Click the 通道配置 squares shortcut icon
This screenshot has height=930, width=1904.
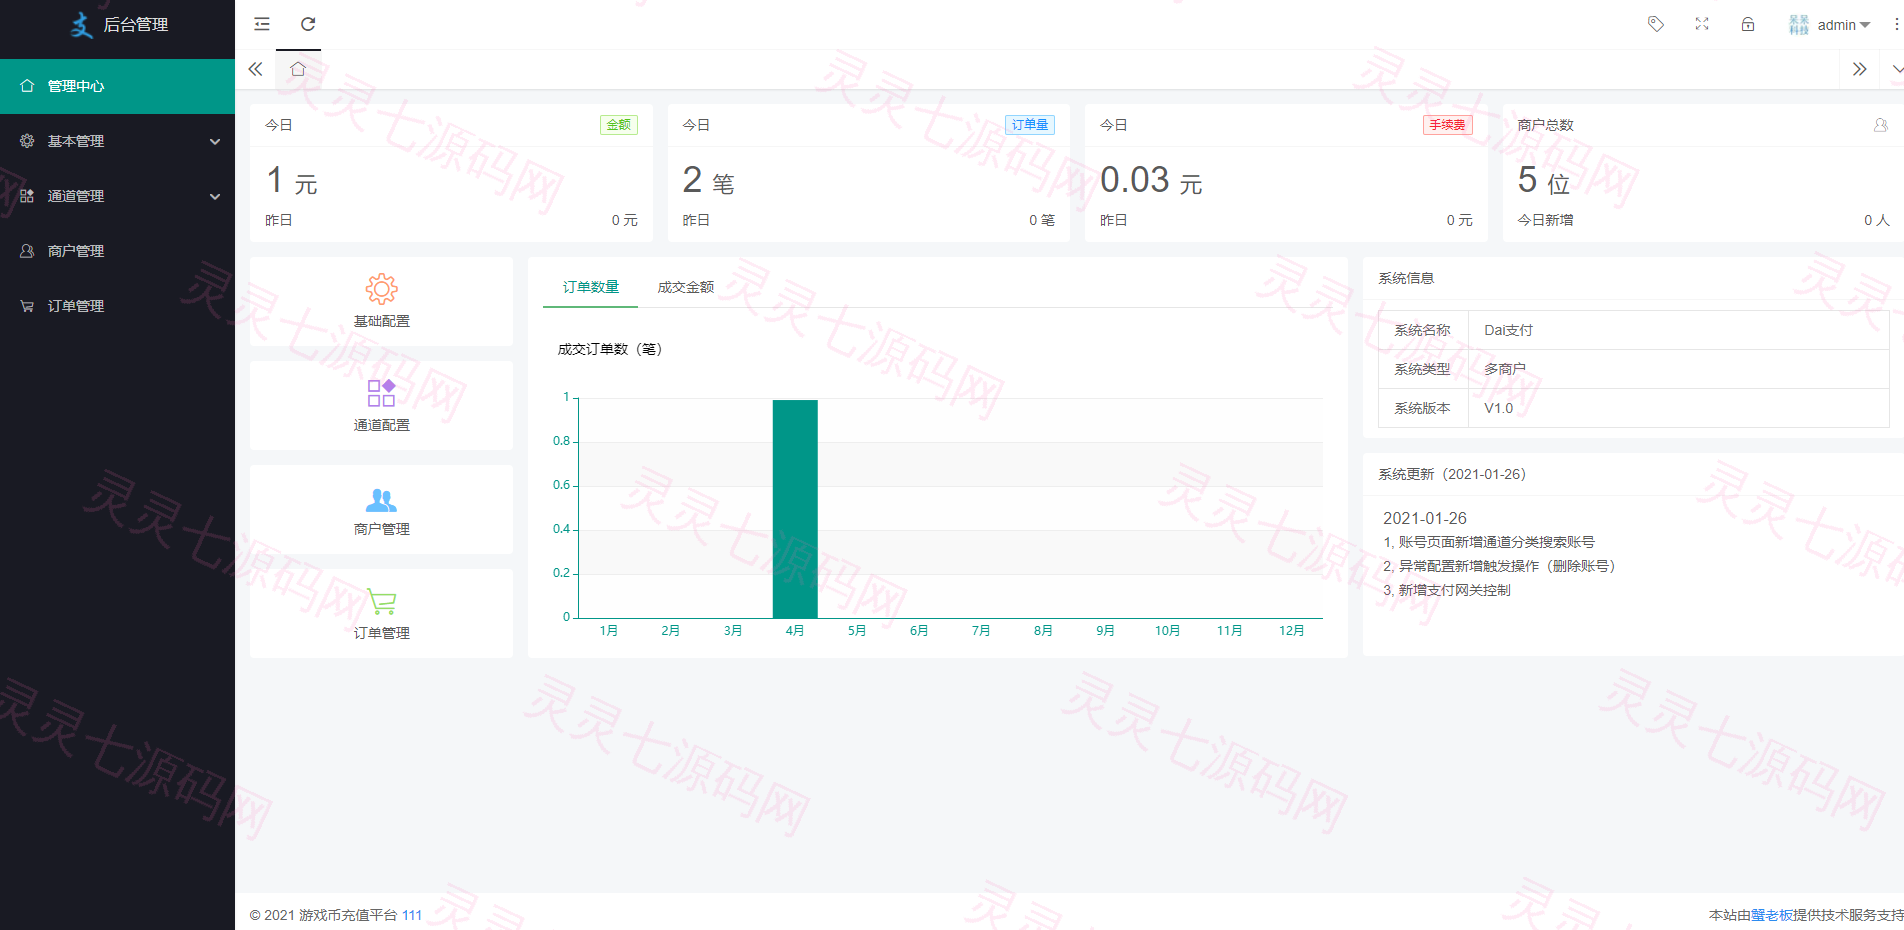pyautogui.click(x=381, y=393)
